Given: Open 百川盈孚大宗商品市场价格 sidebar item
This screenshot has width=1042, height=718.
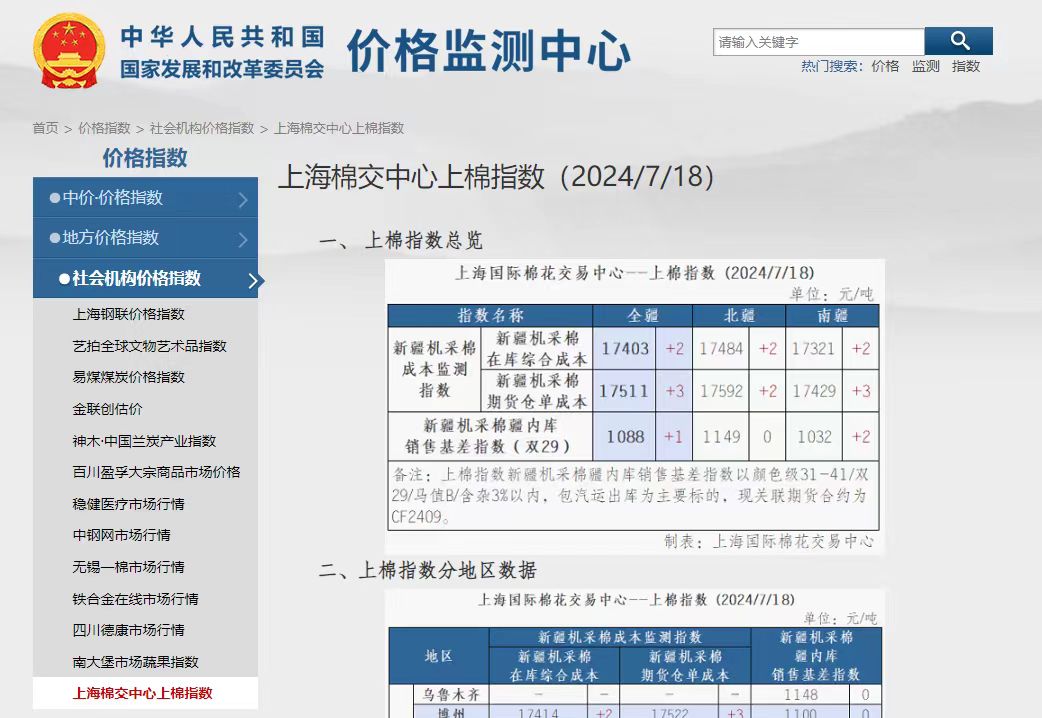Looking at the screenshot, I should (156, 472).
